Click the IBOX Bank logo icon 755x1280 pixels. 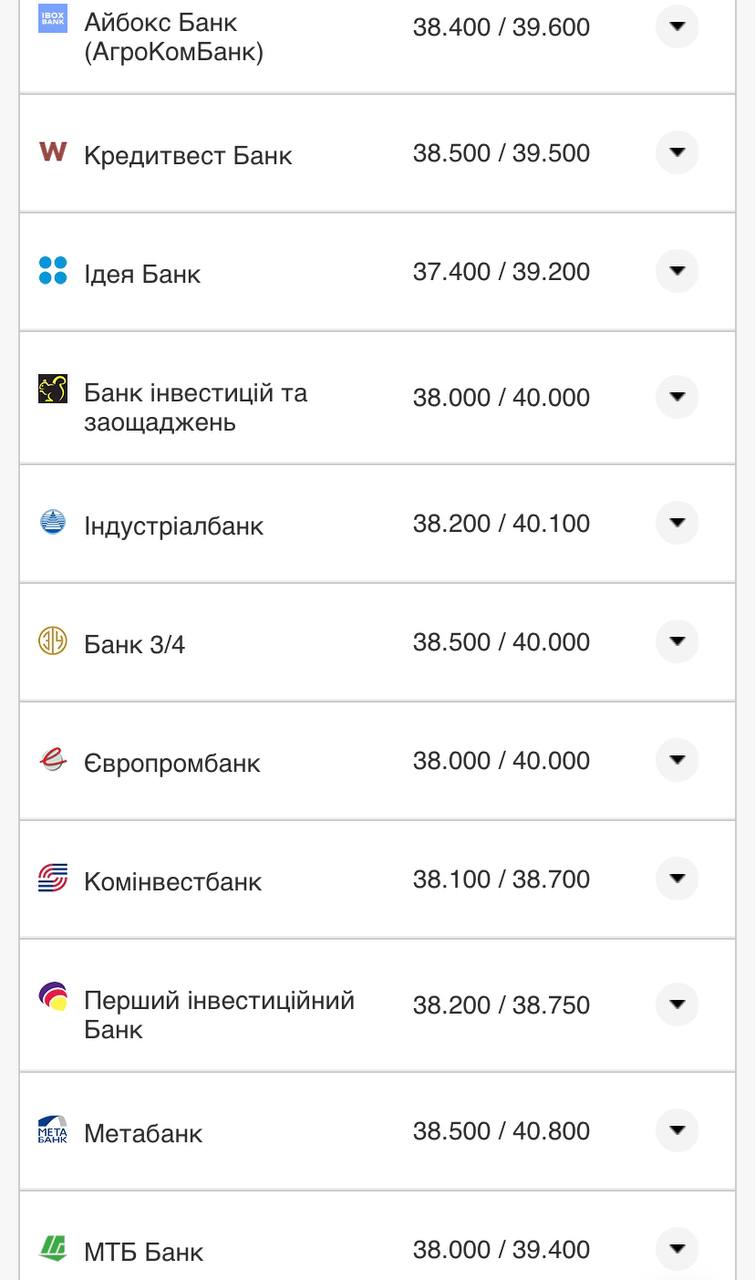pyautogui.click(x=52, y=17)
